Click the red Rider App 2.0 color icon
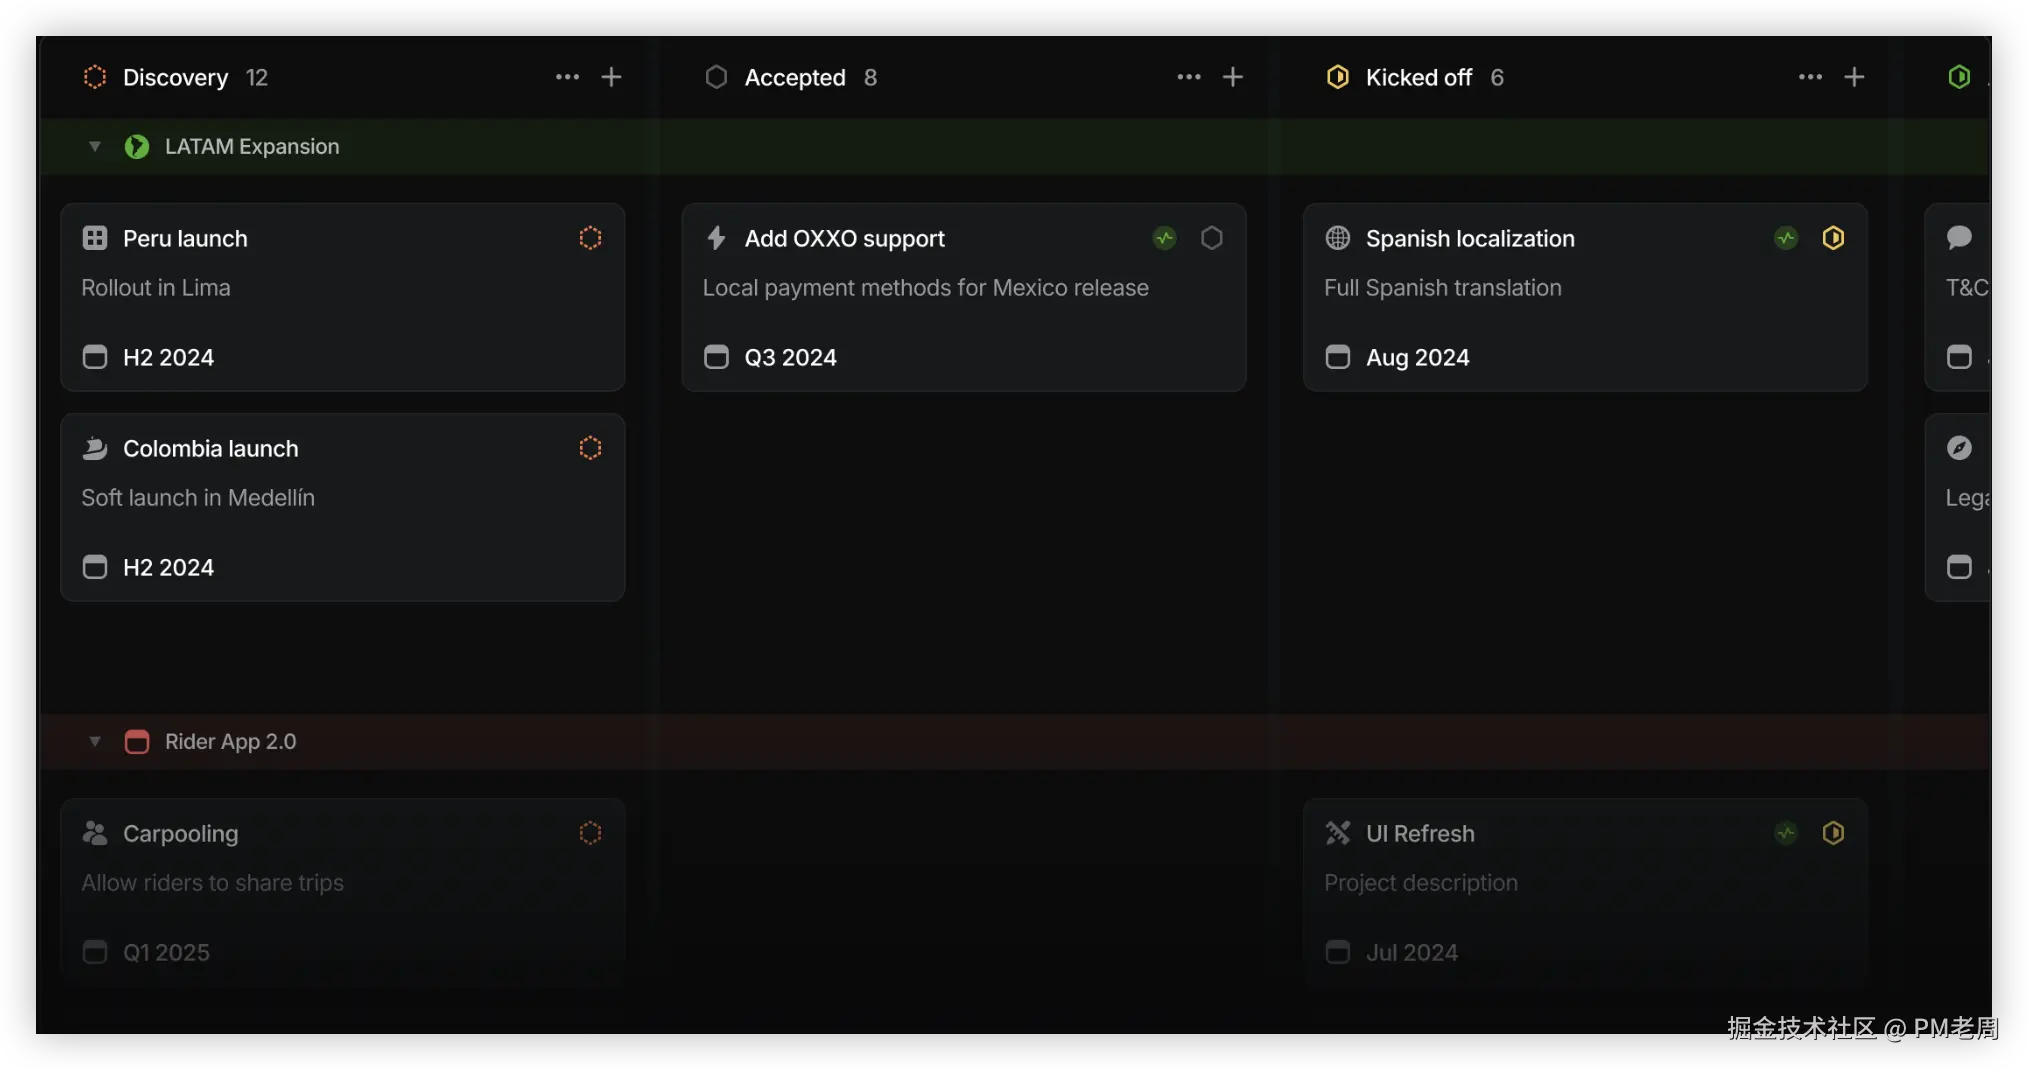 [x=137, y=742]
